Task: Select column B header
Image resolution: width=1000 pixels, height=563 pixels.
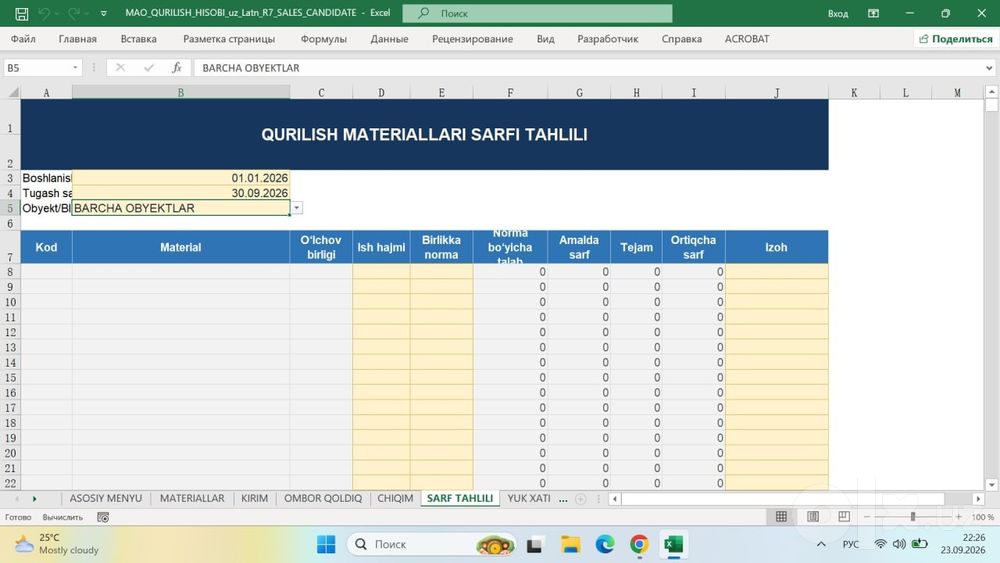Action: tap(180, 92)
